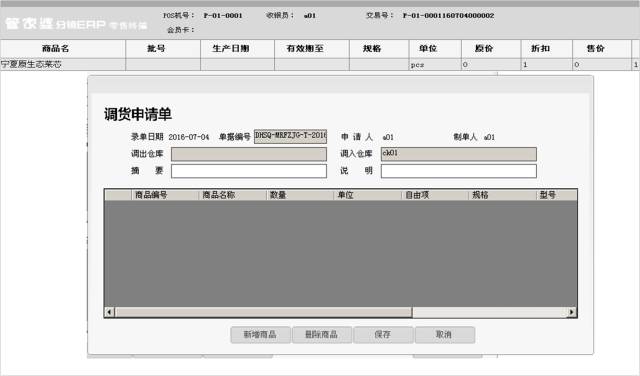The image size is (640, 376).
Task: Click the 数量 column header
Action: point(300,195)
